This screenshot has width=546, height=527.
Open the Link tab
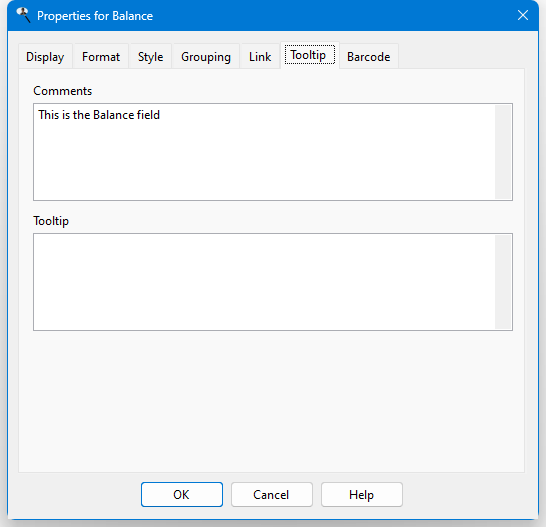[260, 56]
